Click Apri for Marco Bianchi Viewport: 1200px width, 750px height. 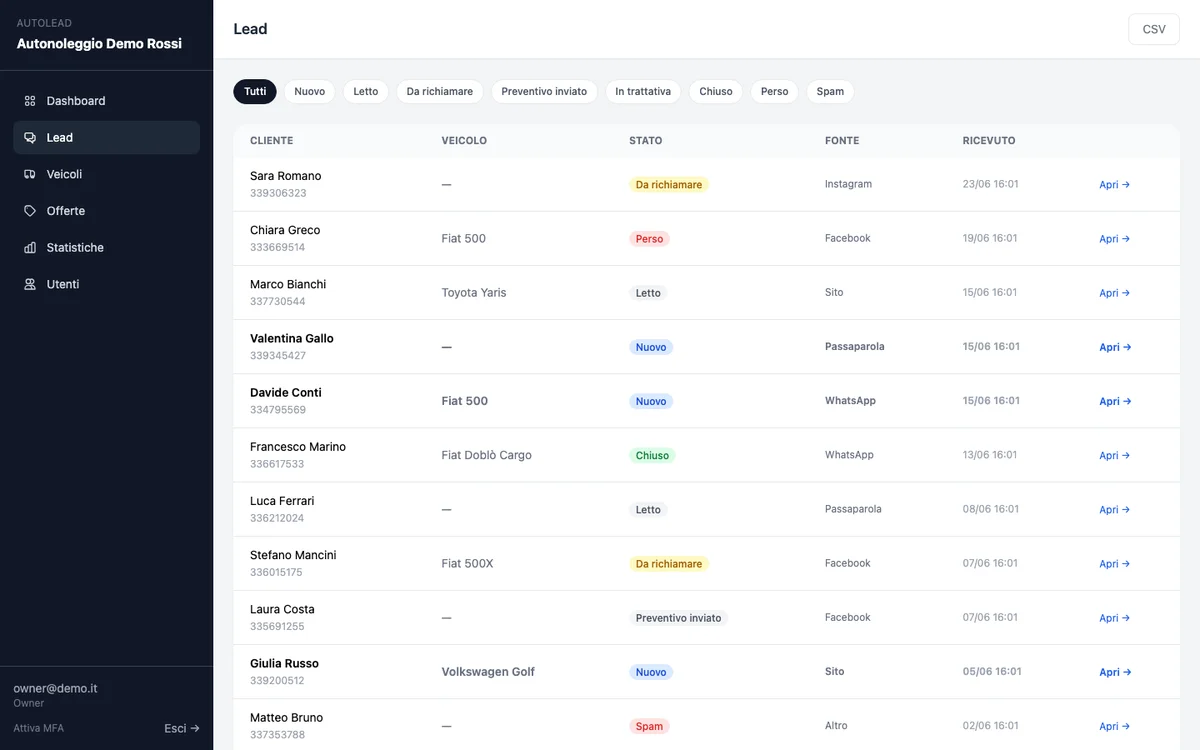1114,293
